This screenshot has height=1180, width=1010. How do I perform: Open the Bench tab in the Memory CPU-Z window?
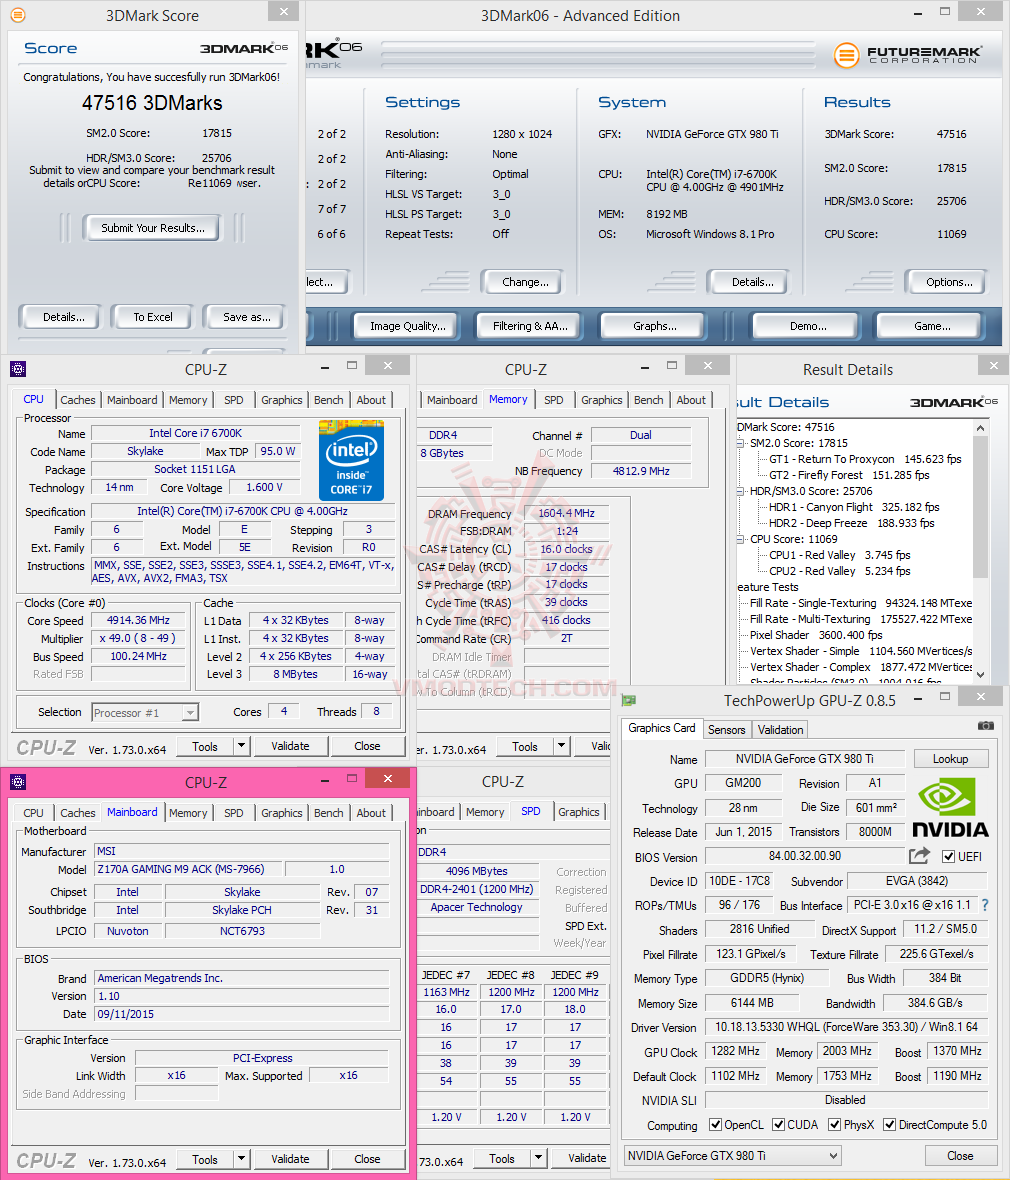[649, 400]
